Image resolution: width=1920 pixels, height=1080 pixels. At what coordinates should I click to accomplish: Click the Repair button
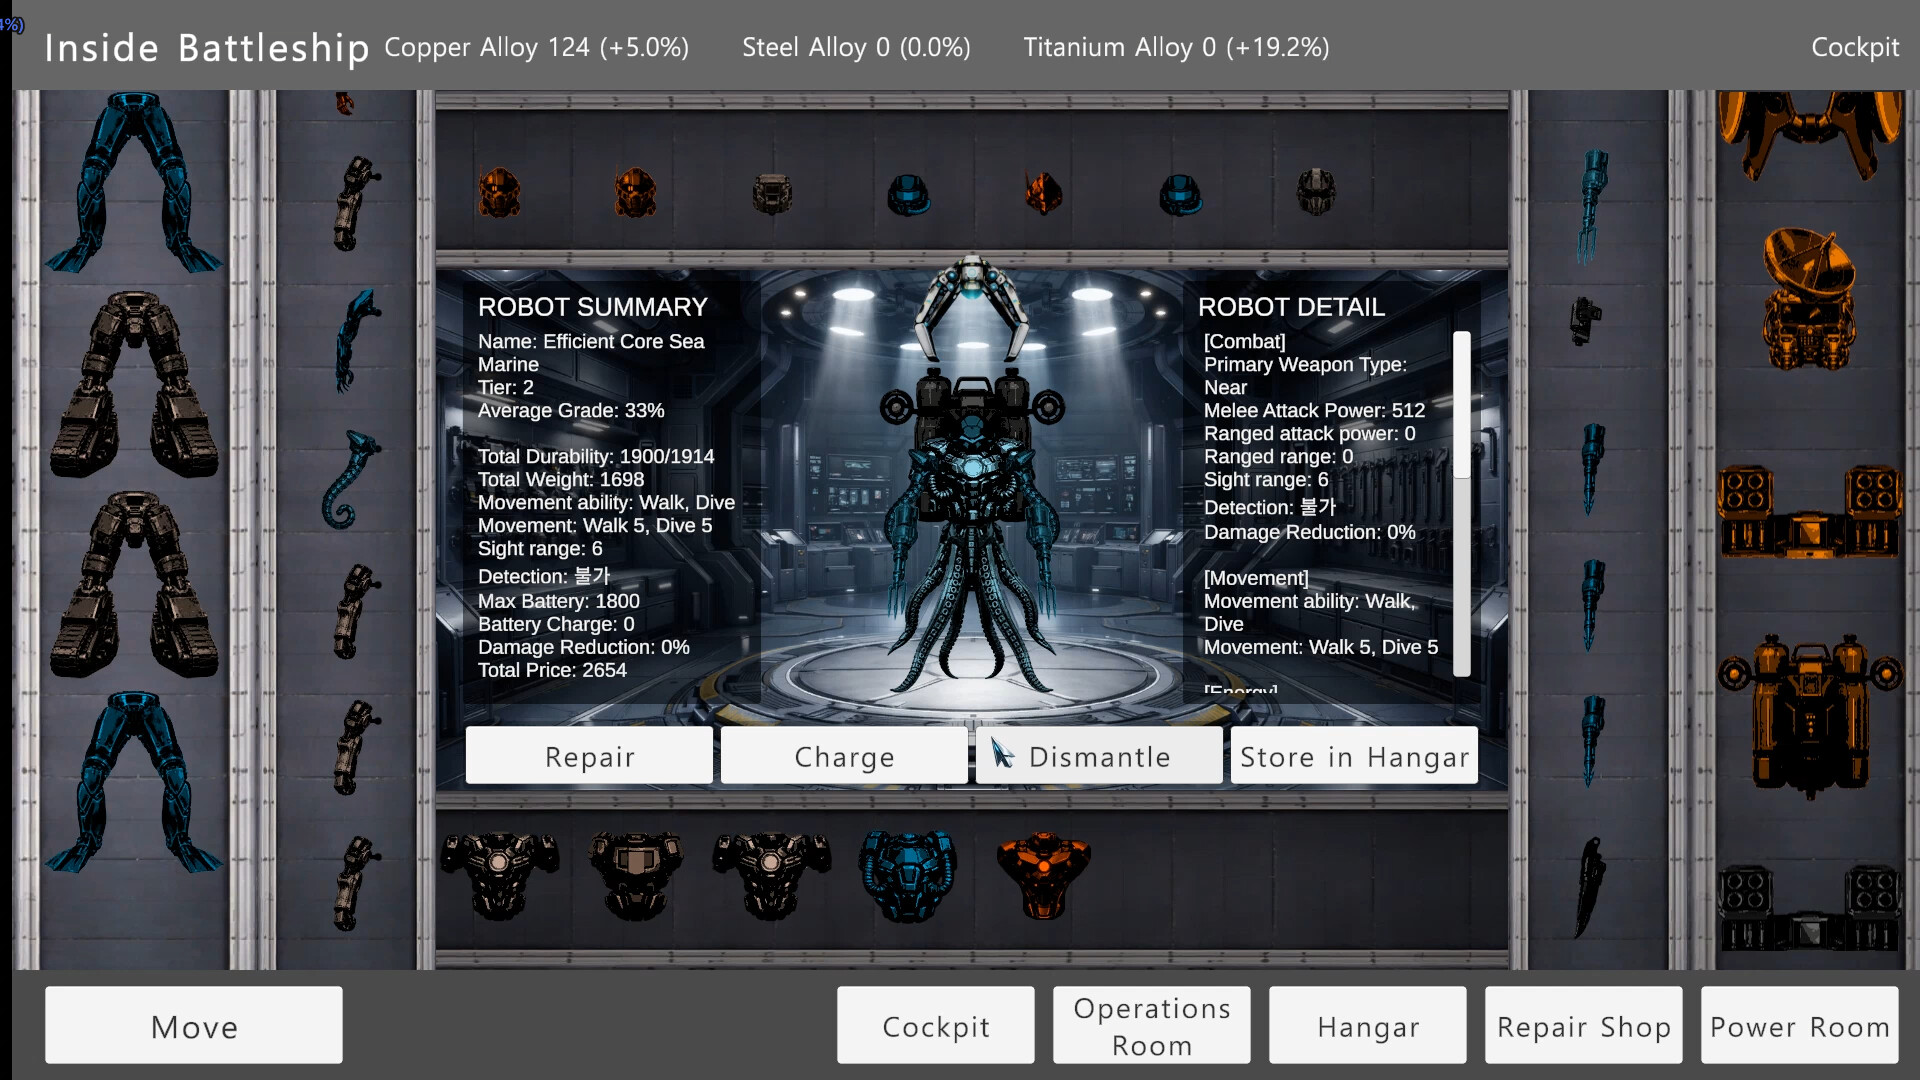(589, 756)
